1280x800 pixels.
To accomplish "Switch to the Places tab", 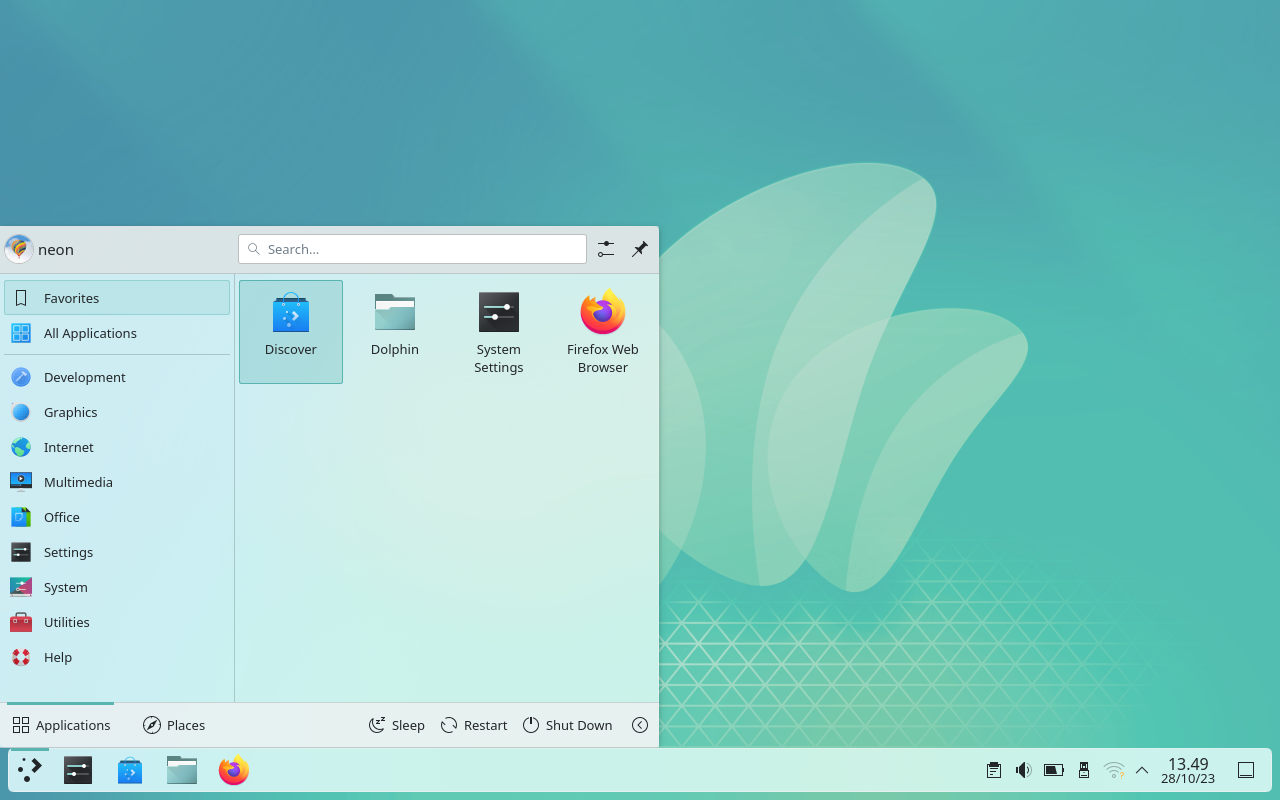I will click(173, 725).
